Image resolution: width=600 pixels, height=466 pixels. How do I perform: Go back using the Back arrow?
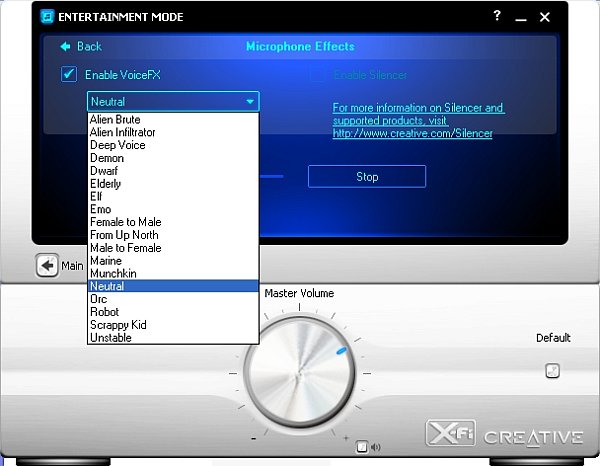click(x=65, y=46)
